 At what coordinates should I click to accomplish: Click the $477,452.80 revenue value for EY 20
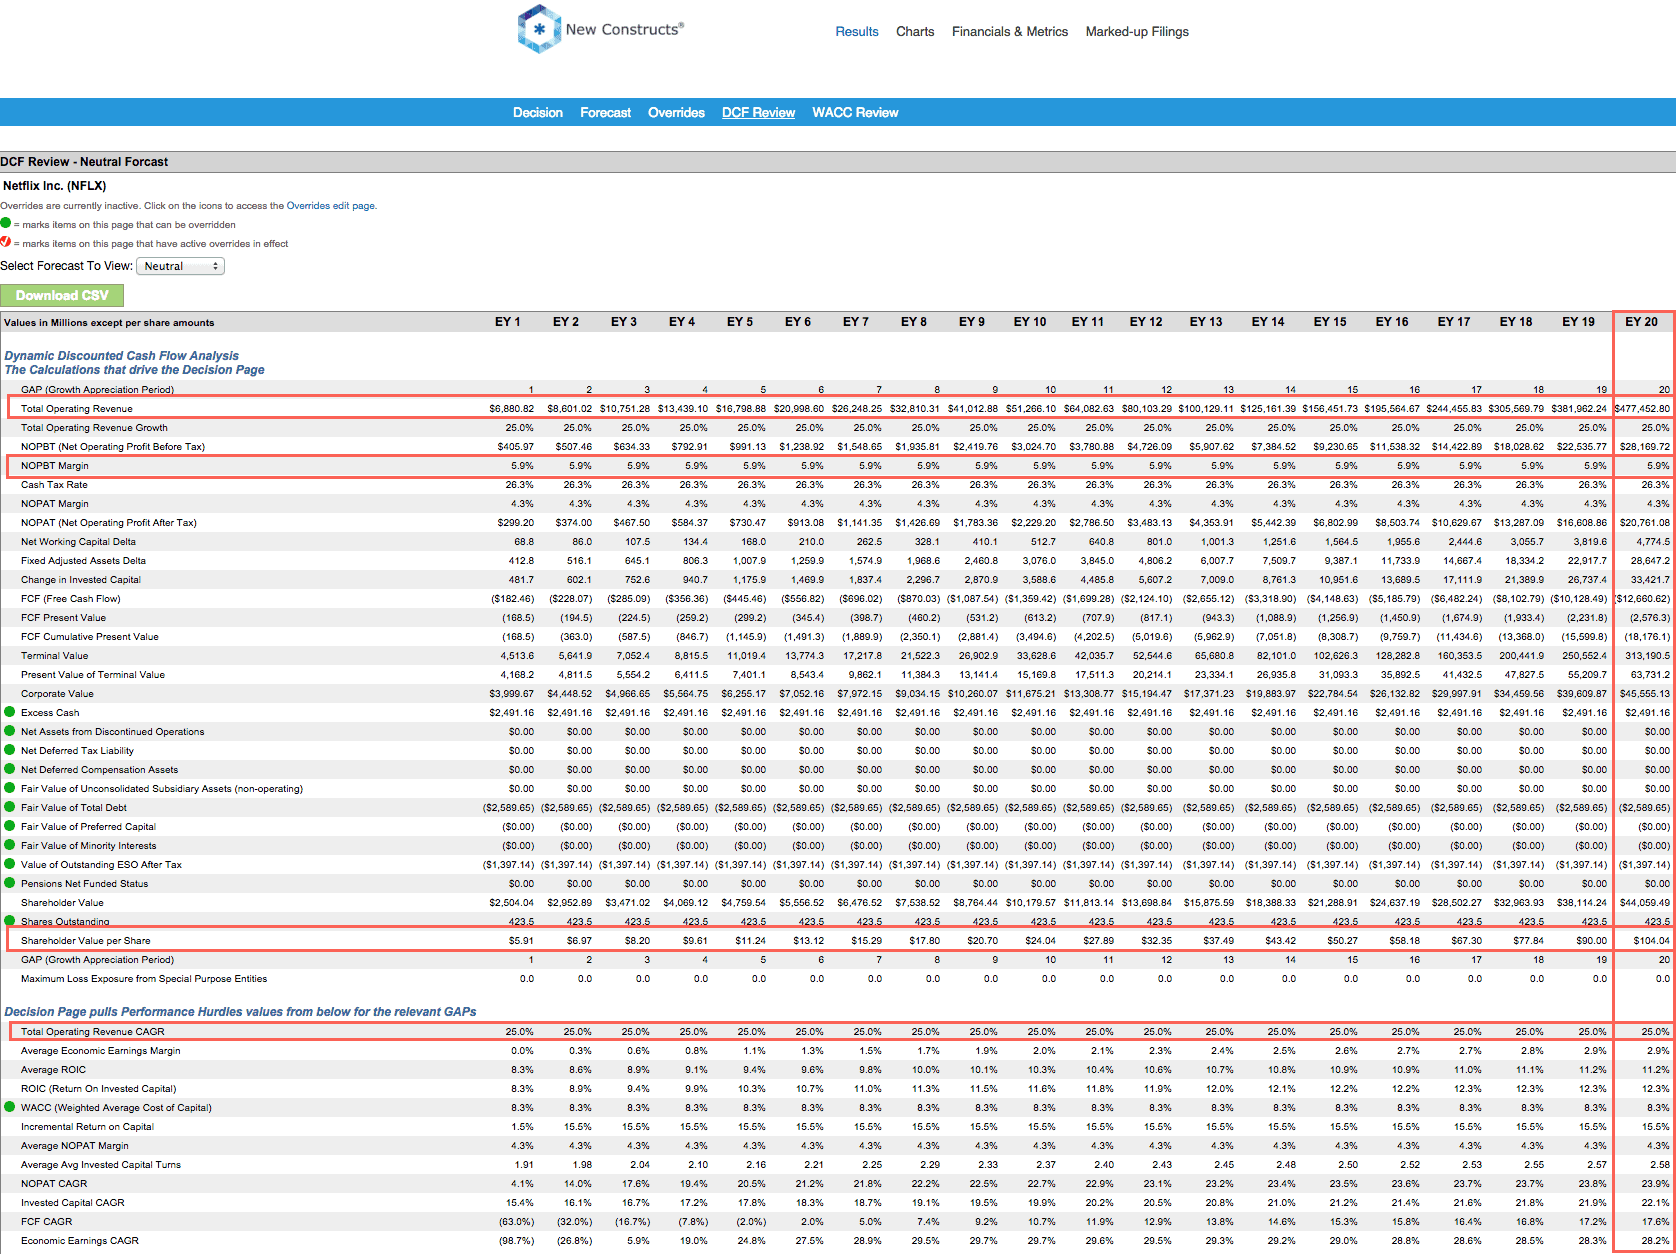1642,408
